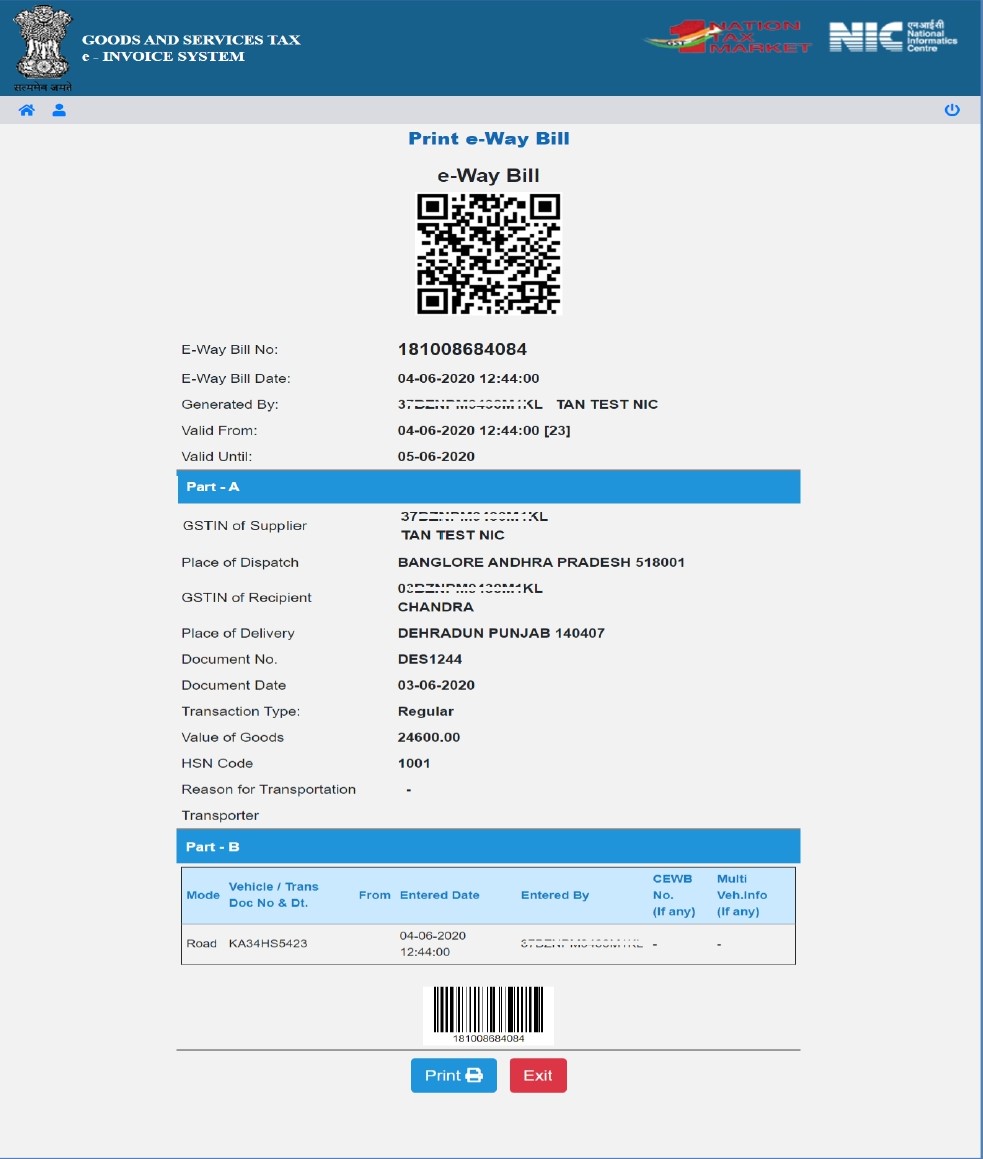Screen dimensions: 983x1159
Task: Click the Mode column header
Action: click(x=203, y=895)
